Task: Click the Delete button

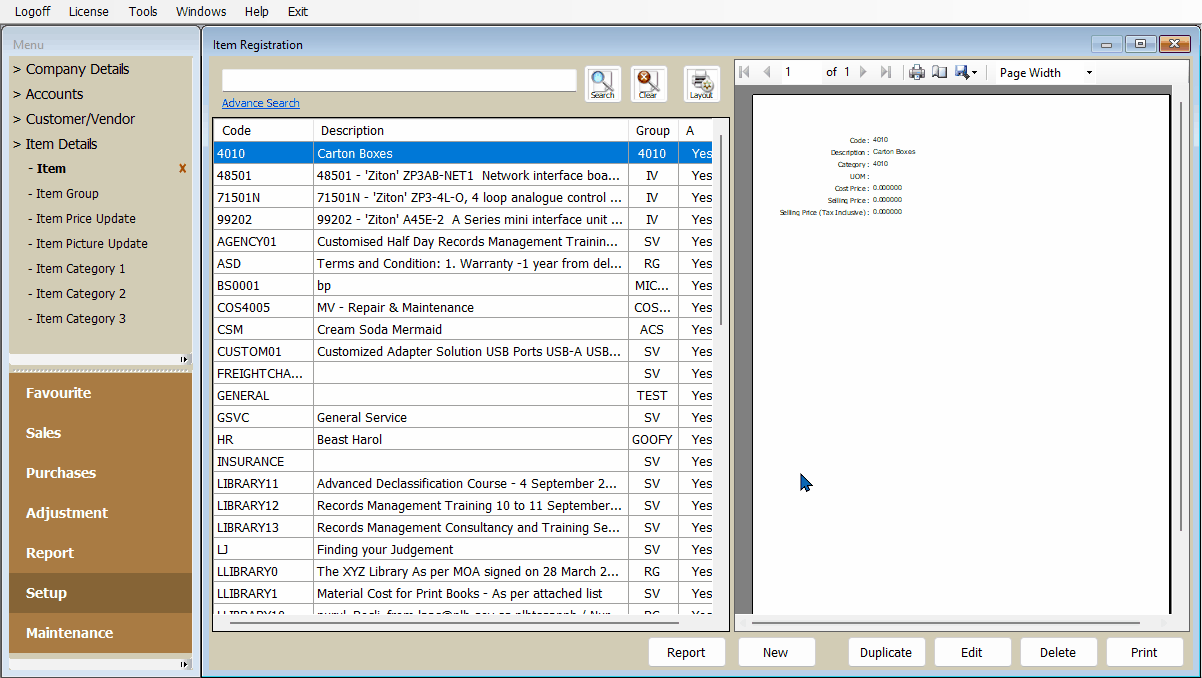Action: pos(1058,652)
